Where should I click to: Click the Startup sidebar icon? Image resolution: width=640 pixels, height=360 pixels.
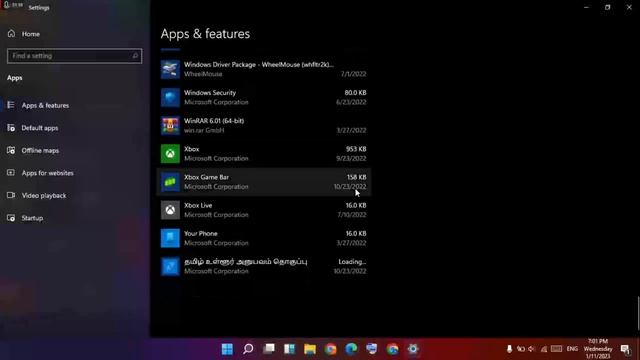[x=11, y=218]
